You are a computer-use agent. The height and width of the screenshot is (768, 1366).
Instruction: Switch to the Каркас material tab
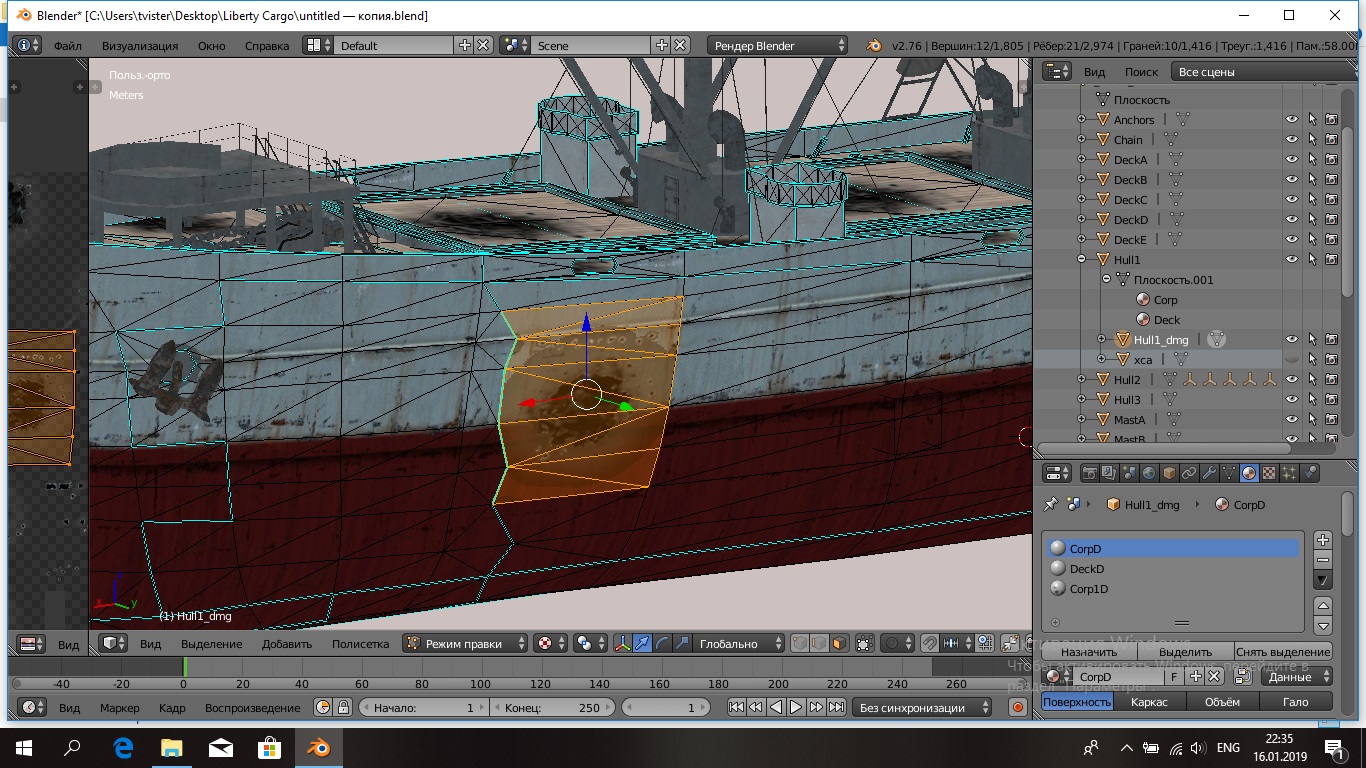1149,702
